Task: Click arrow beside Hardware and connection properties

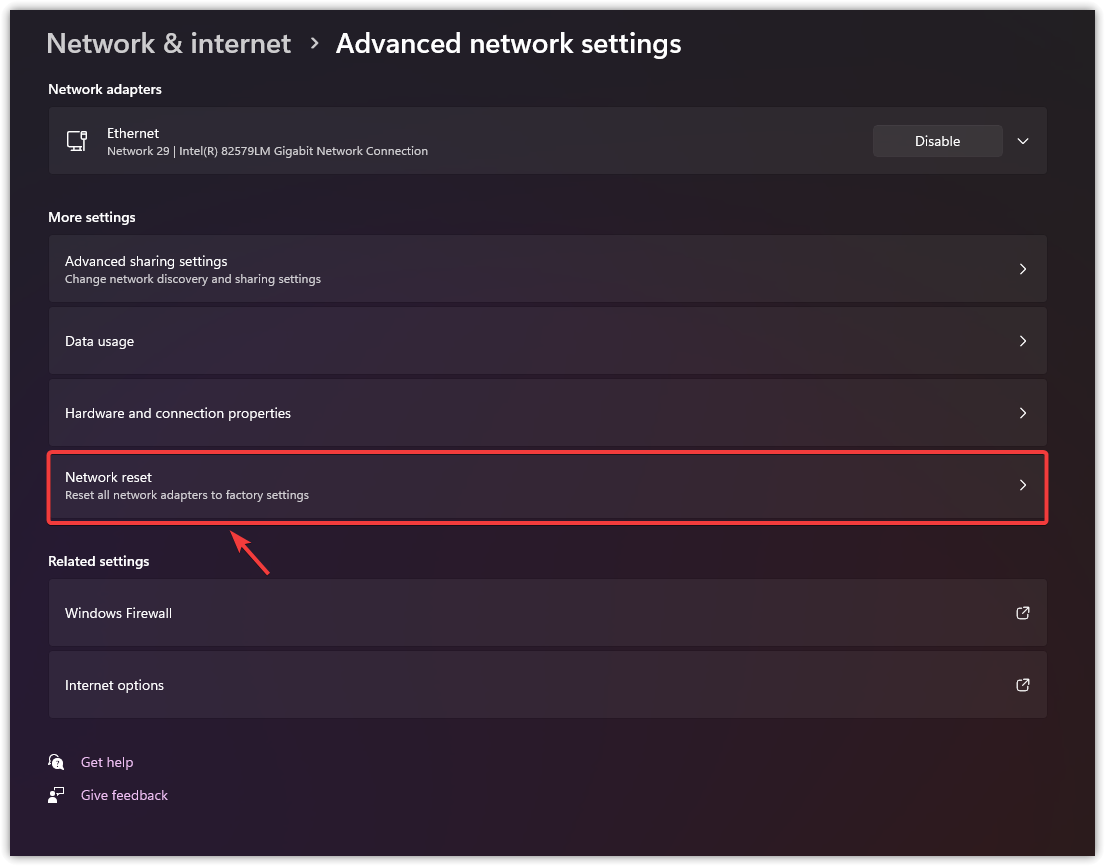Action: pos(1022,413)
